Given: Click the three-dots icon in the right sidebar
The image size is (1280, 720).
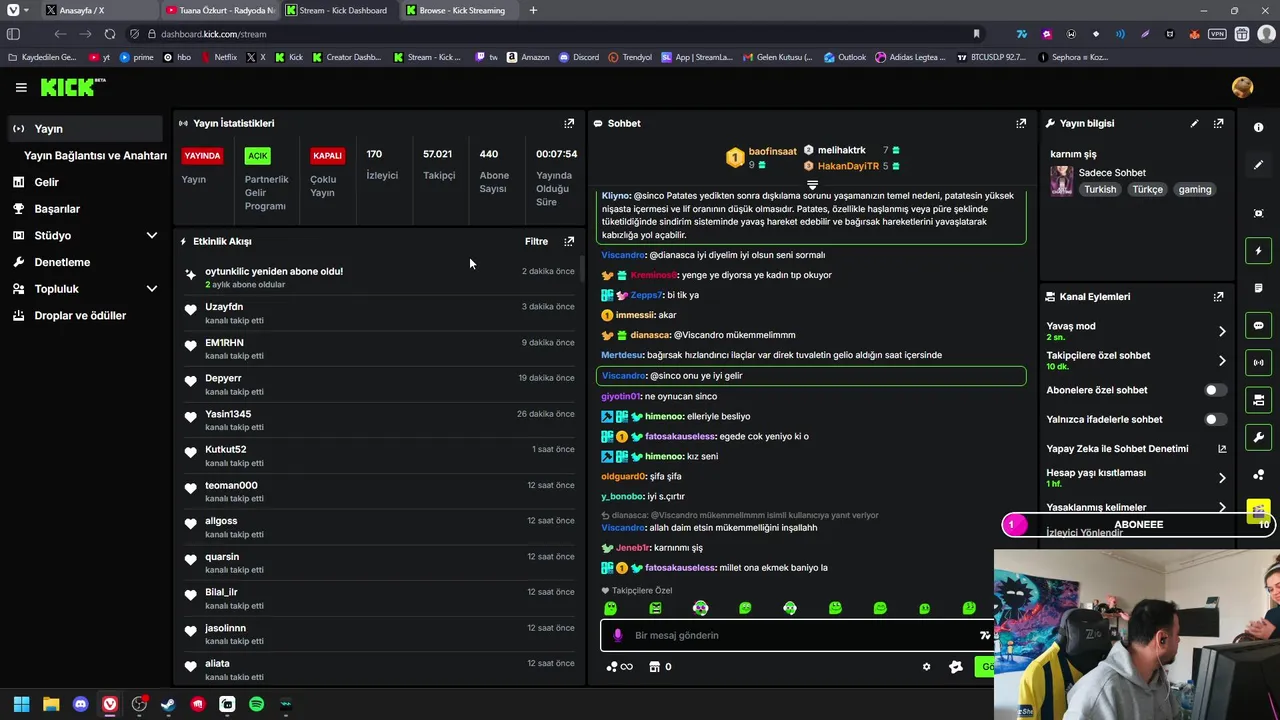Looking at the screenshot, I should click(1258, 474).
